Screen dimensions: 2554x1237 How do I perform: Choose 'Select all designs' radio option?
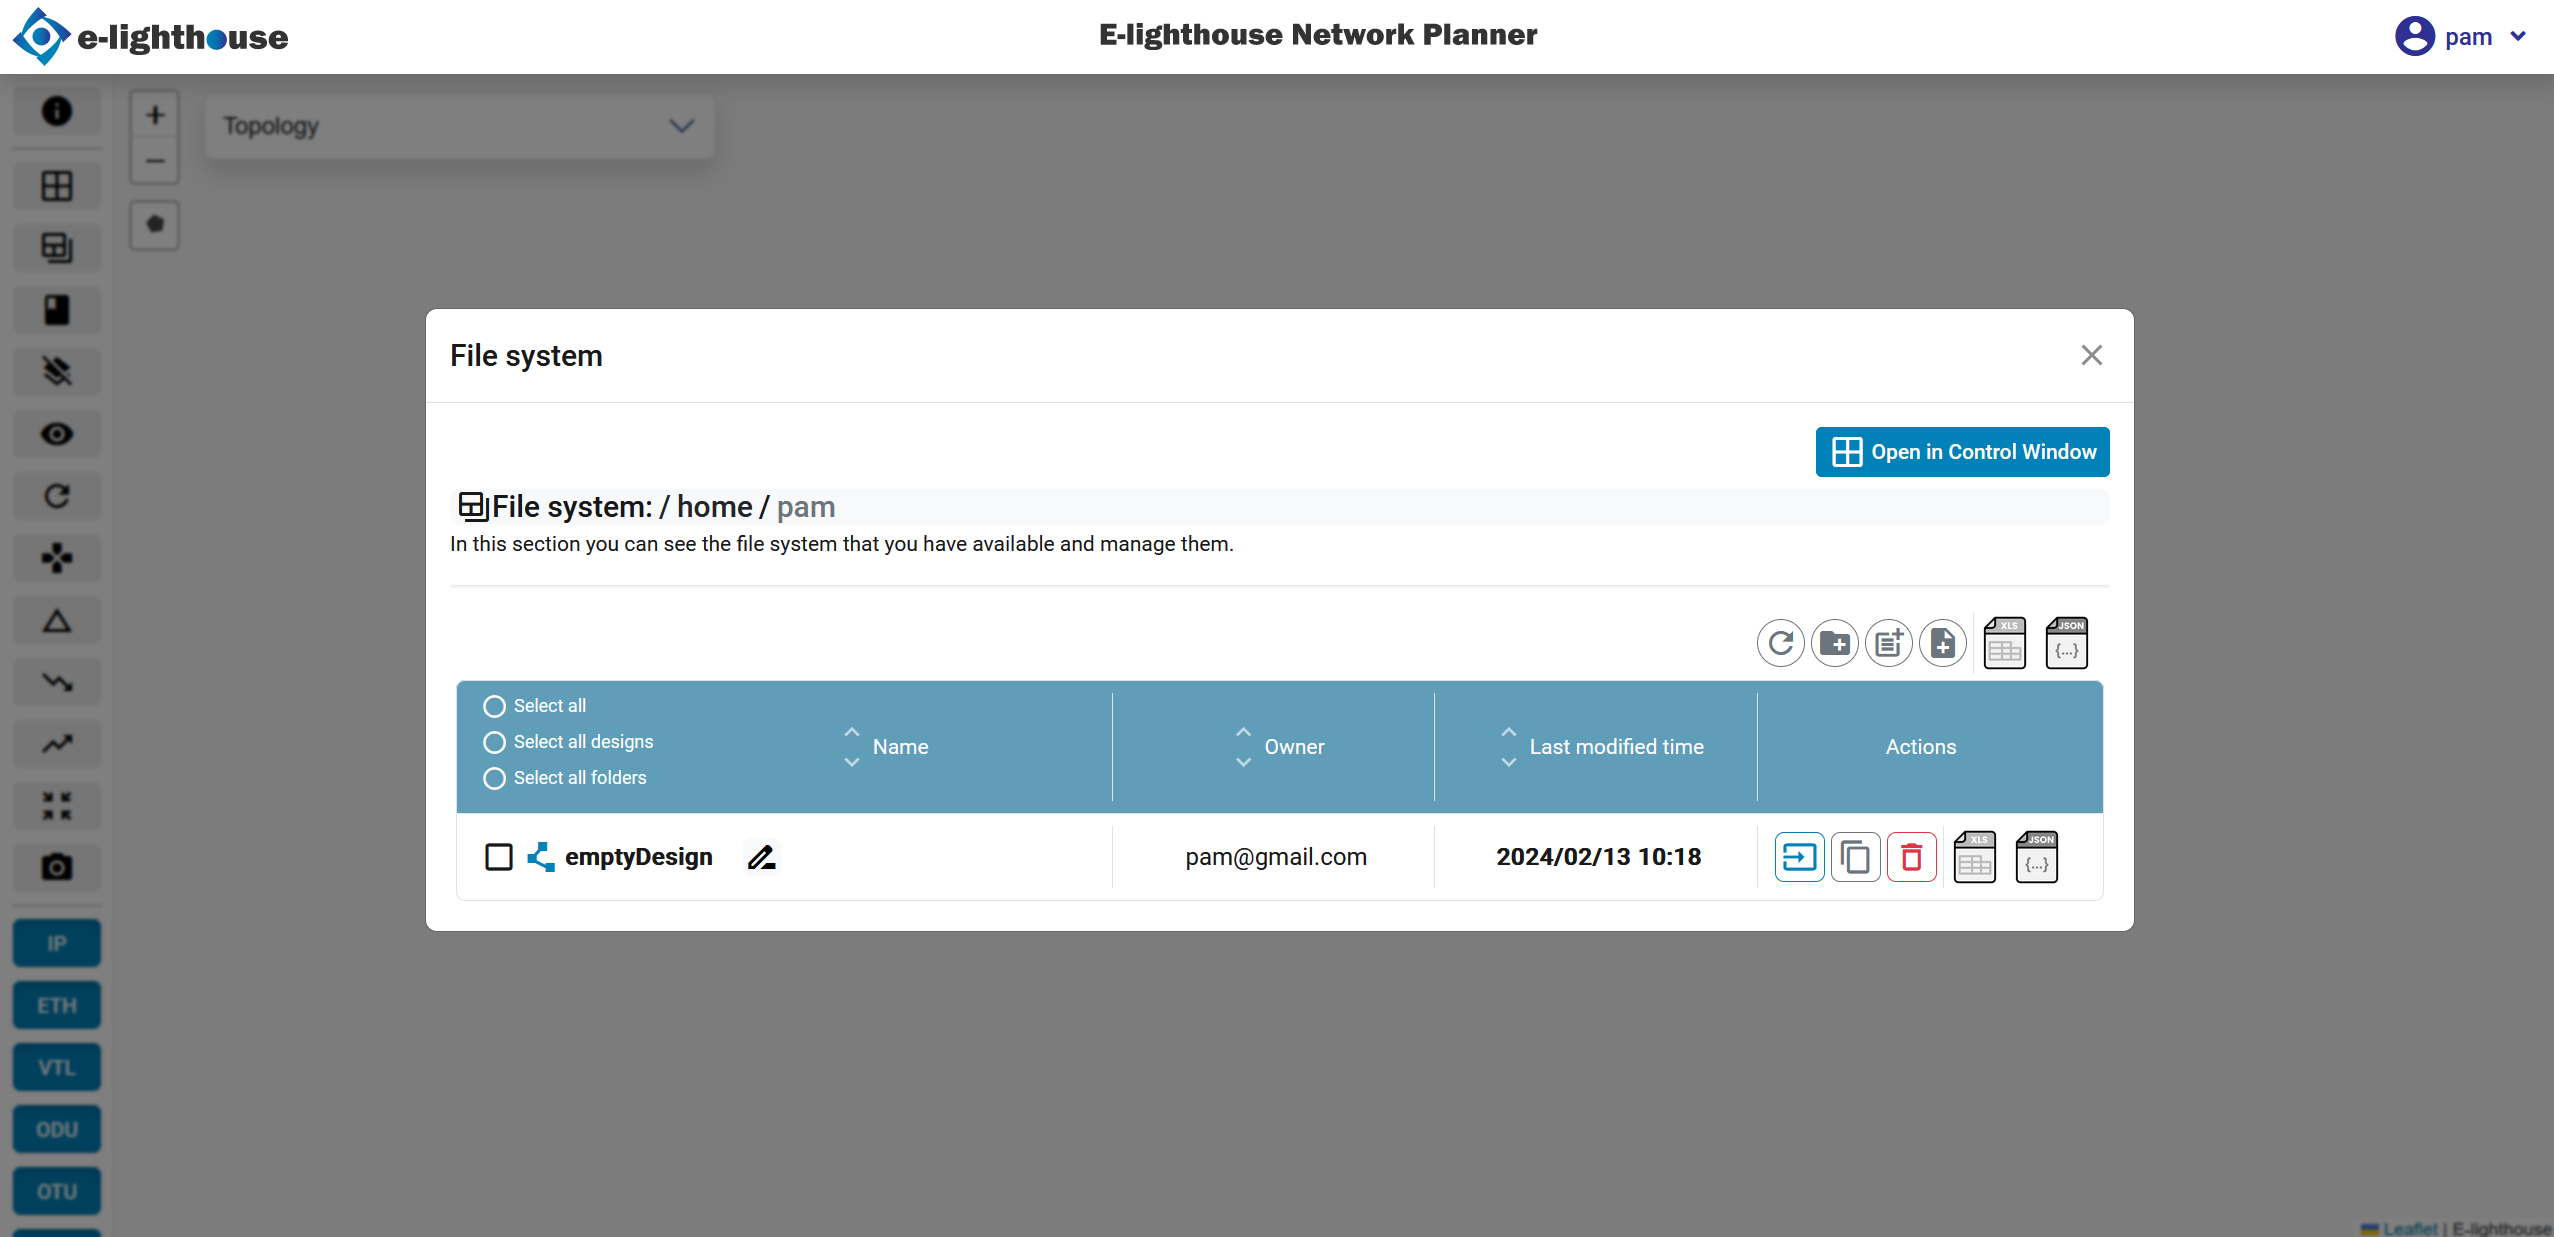(x=494, y=742)
